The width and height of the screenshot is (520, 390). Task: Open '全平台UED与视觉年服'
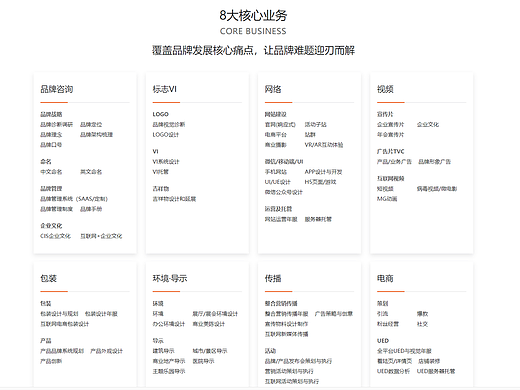click(404, 351)
